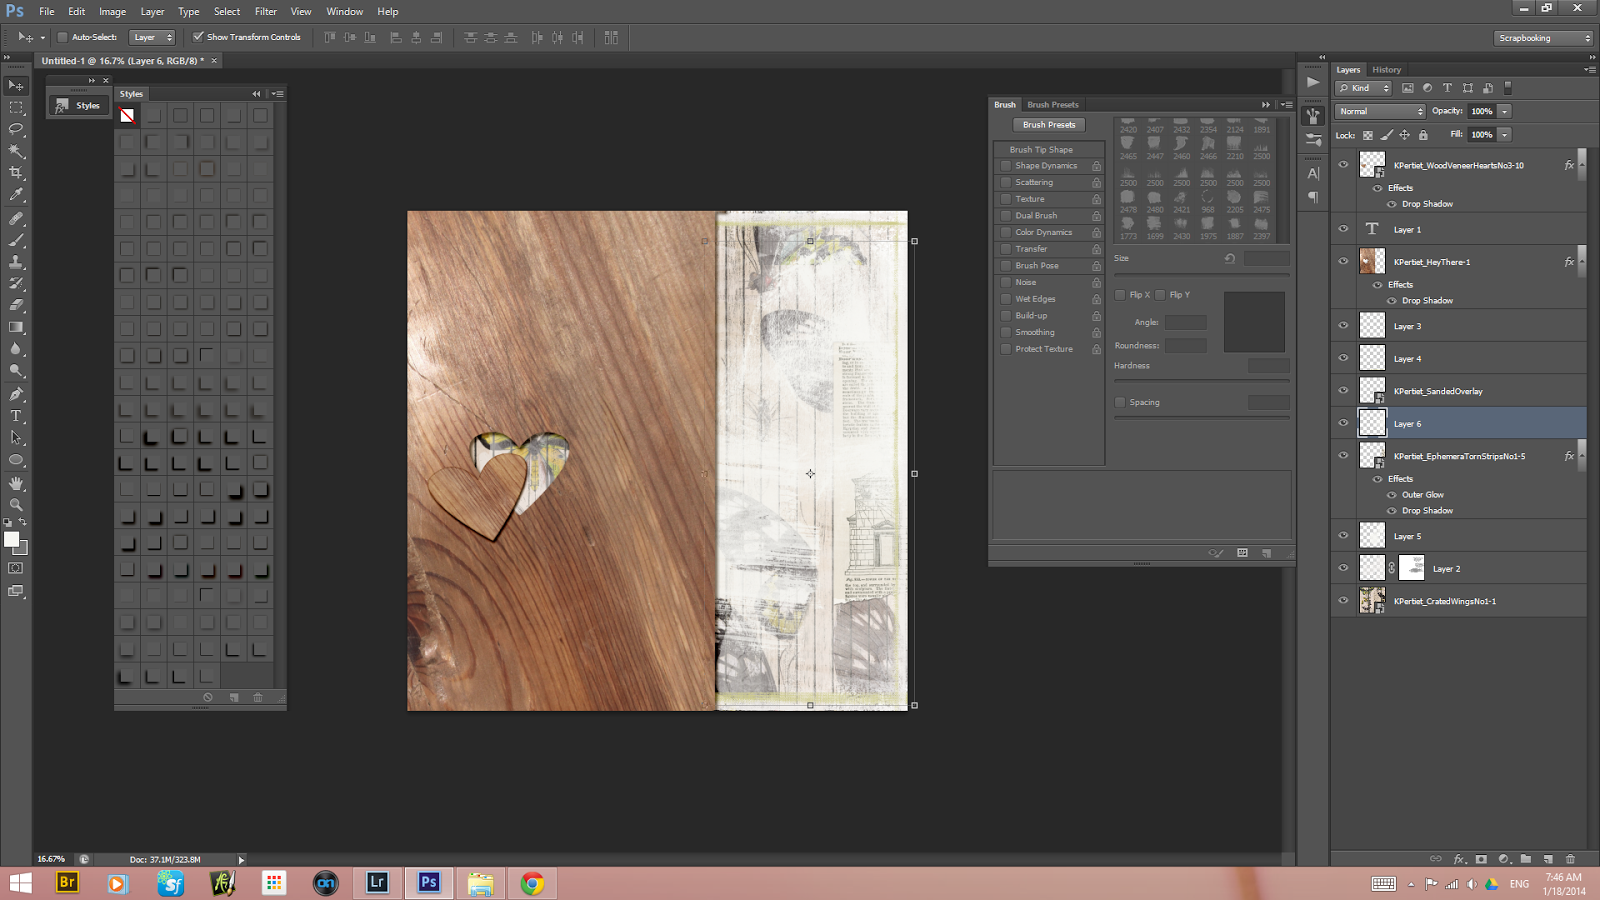Click the Brush Presets button
Viewport: 1600px width, 900px height.
[x=1048, y=125]
